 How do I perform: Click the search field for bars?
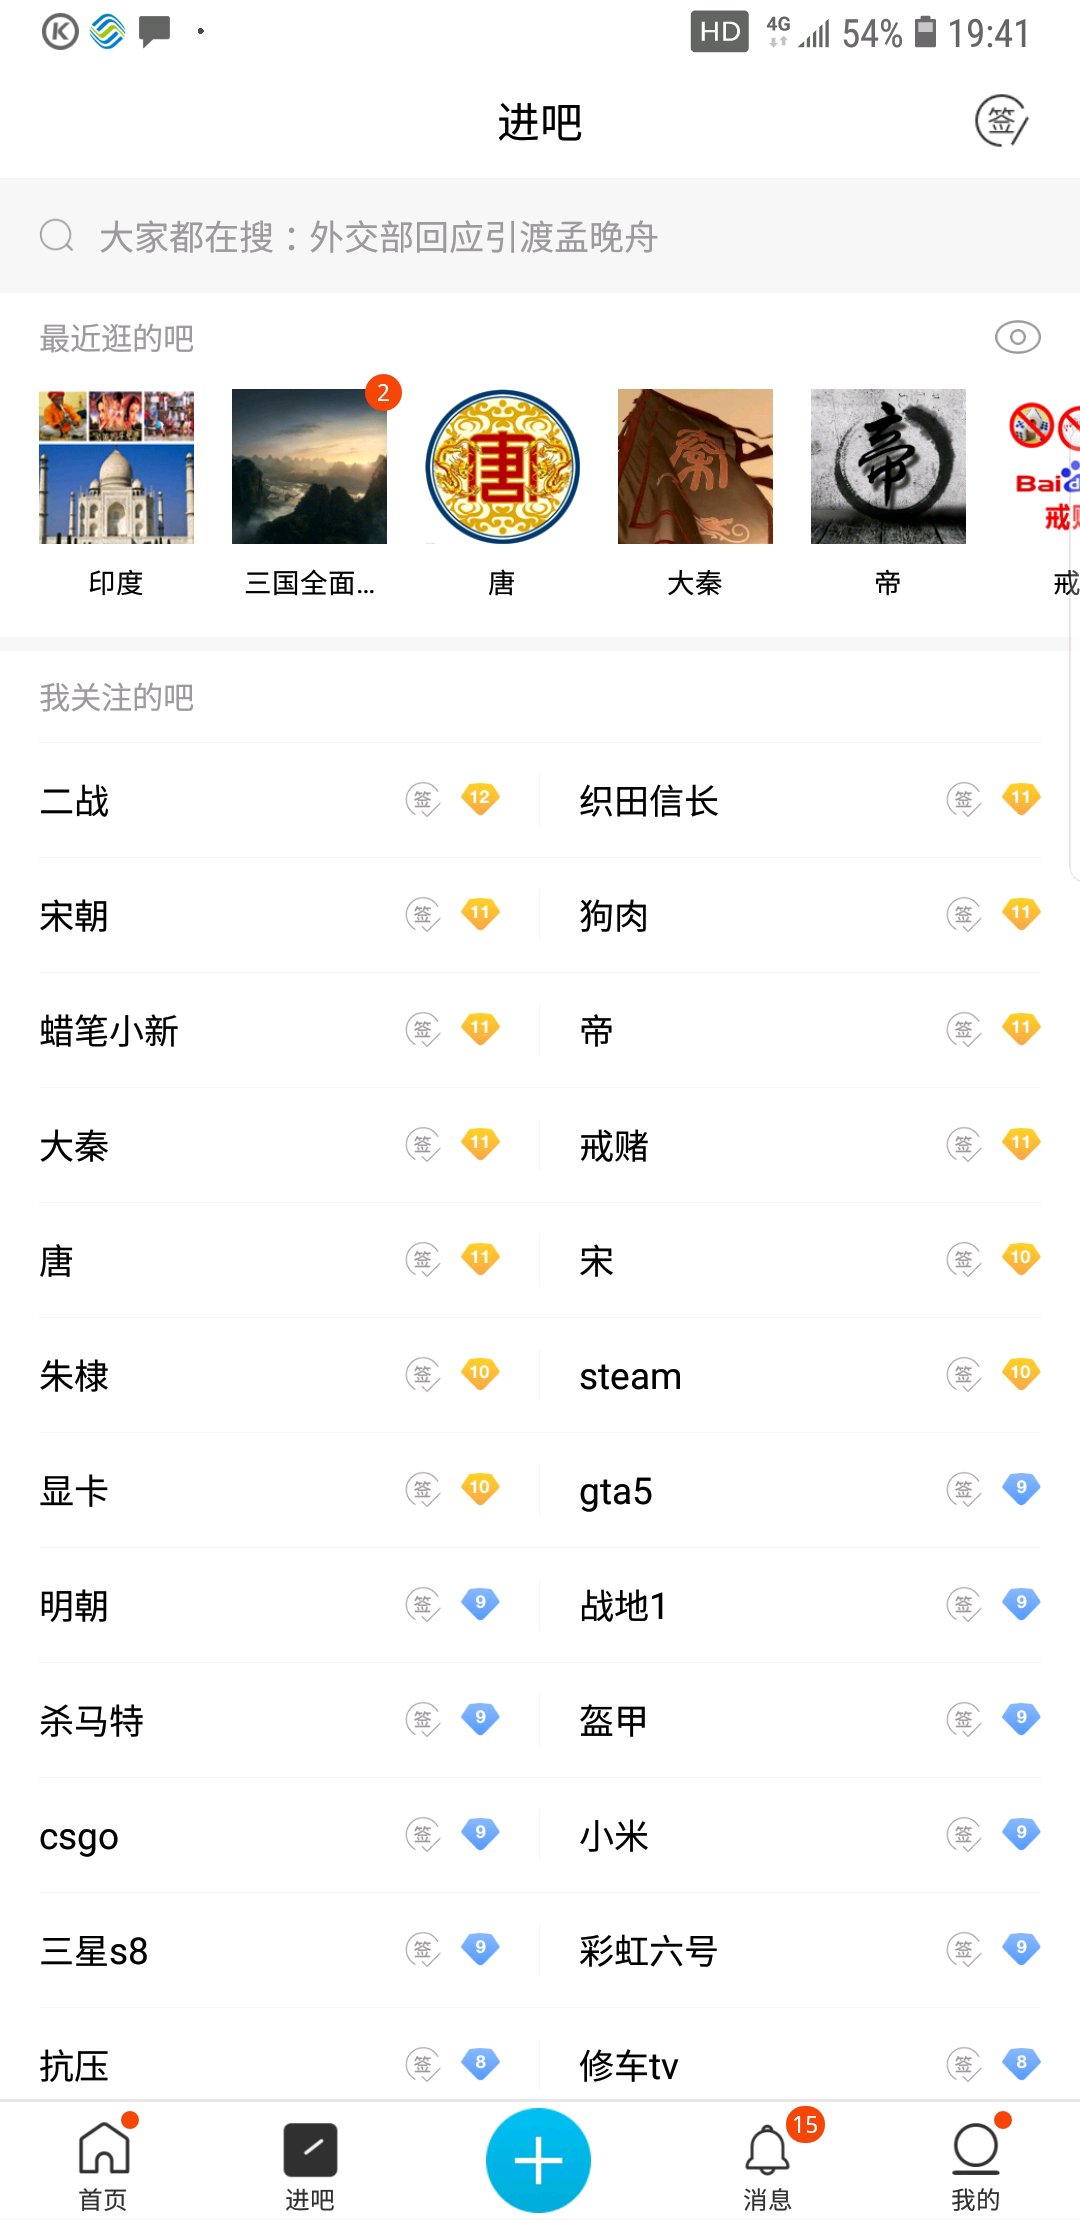click(x=540, y=237)
